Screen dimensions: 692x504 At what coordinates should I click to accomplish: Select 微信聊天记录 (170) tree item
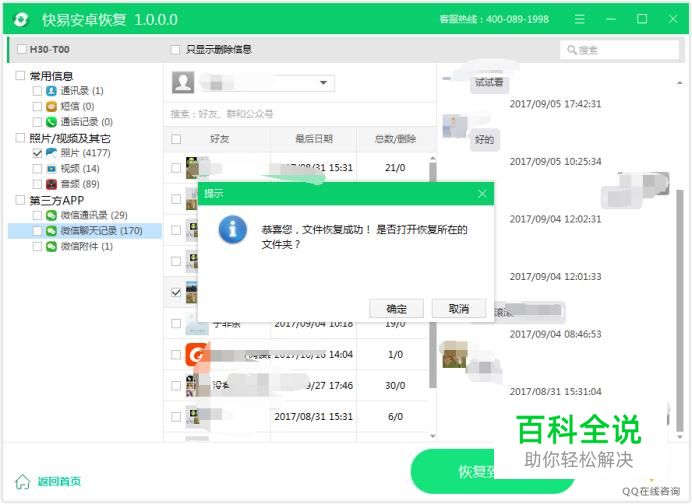coord(85,231)
